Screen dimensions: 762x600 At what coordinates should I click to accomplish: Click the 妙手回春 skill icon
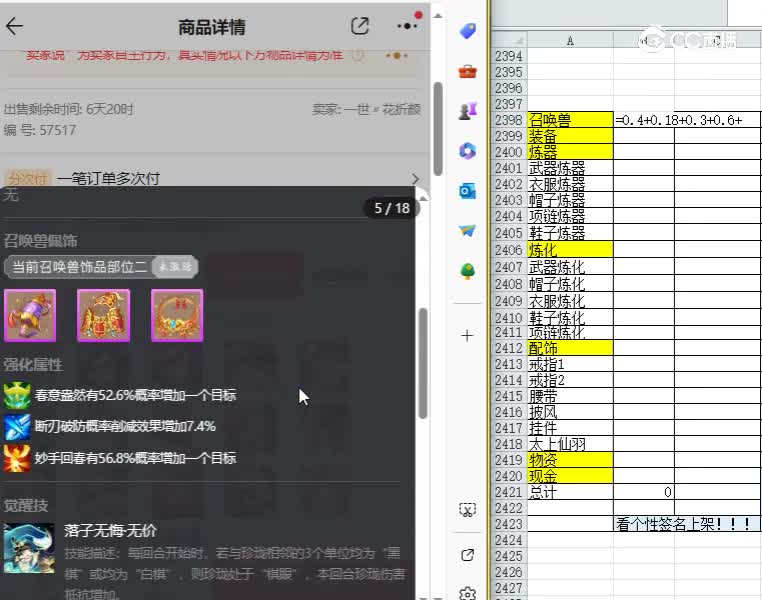[17, 458]
